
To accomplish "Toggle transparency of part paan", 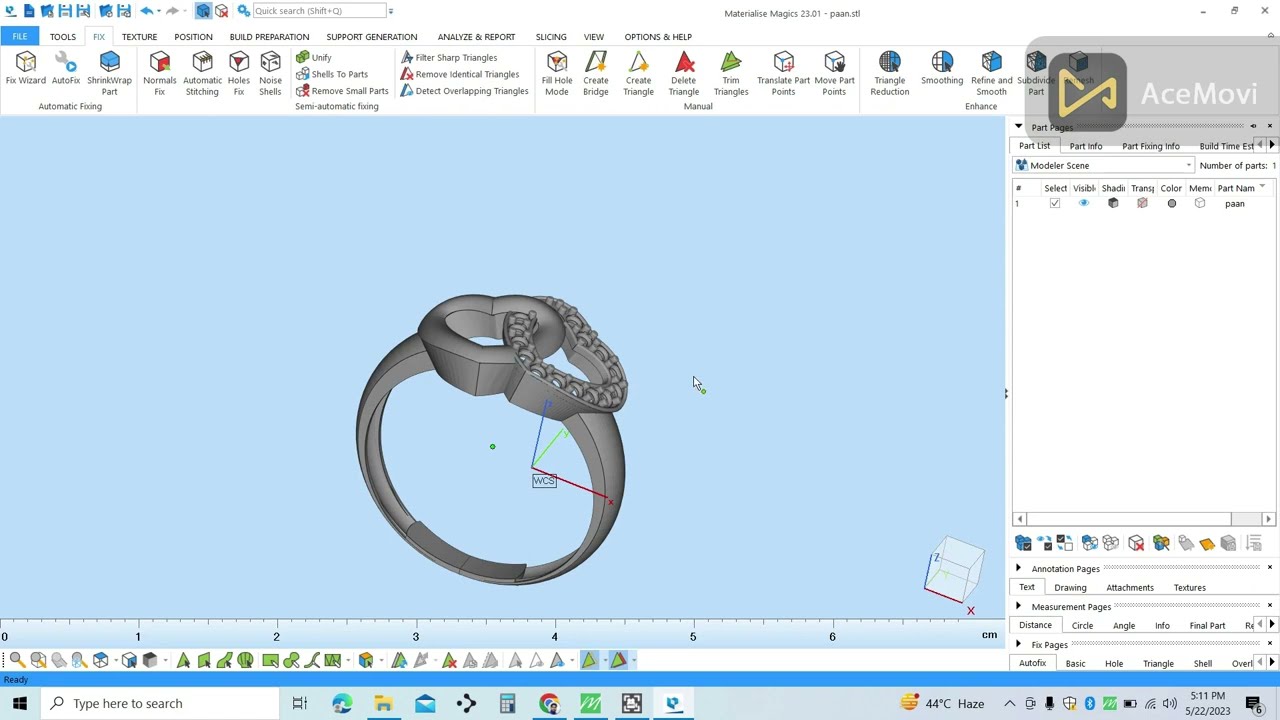I will point(1142,203).
